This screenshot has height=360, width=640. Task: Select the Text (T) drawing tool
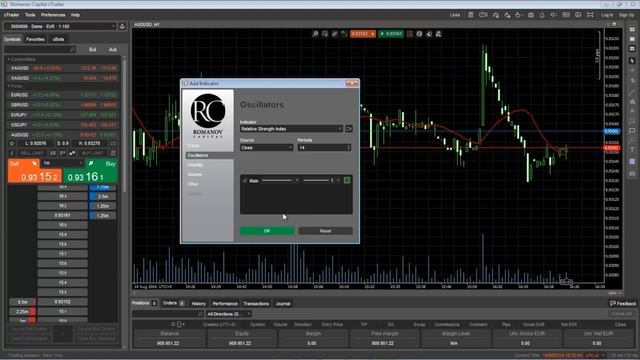632,150
